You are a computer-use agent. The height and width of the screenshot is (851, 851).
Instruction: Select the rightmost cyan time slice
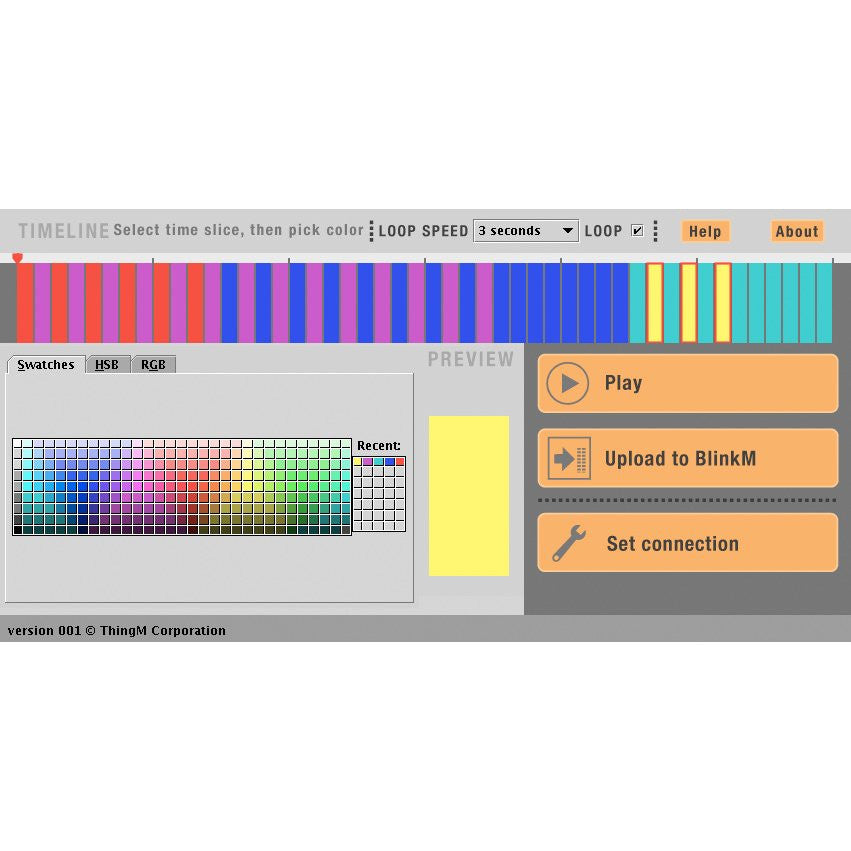point(824,302)
